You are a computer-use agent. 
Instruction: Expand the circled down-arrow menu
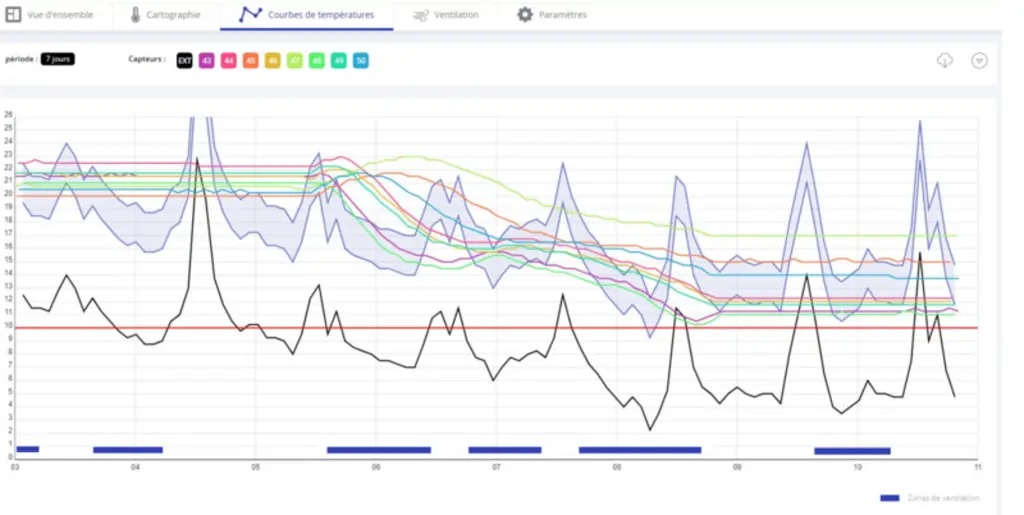979,61
